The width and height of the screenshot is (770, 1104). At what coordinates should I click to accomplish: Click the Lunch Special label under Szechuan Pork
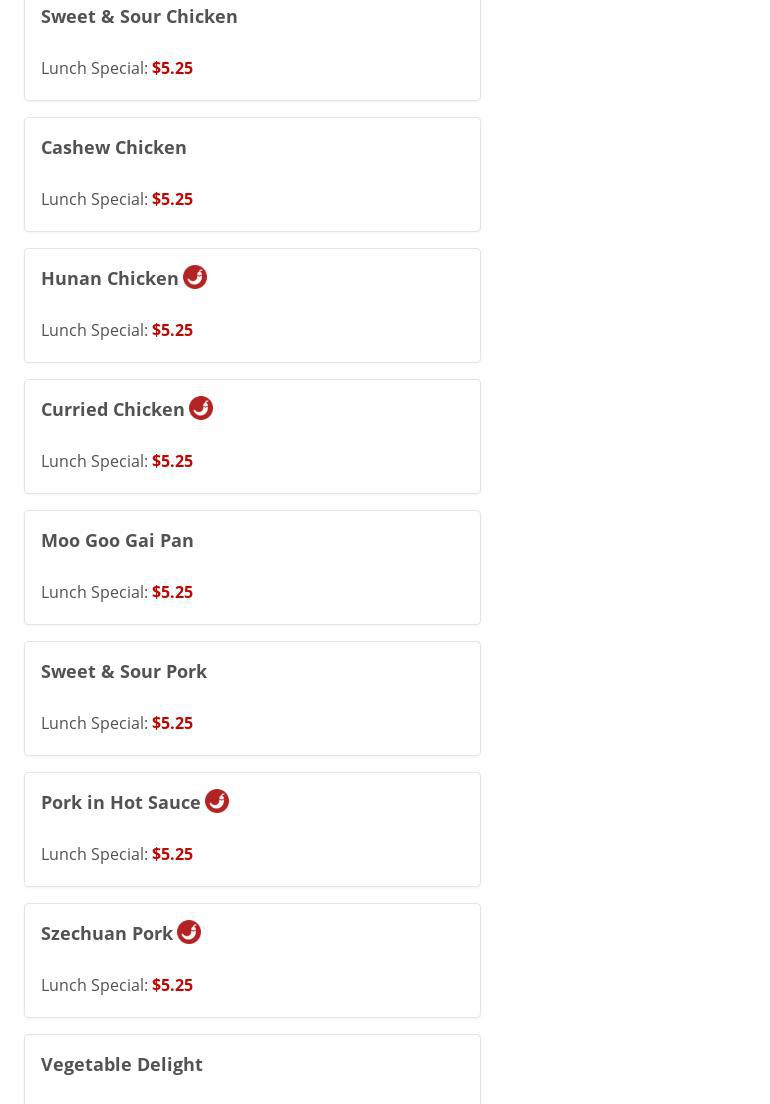(x=94, y=985)
